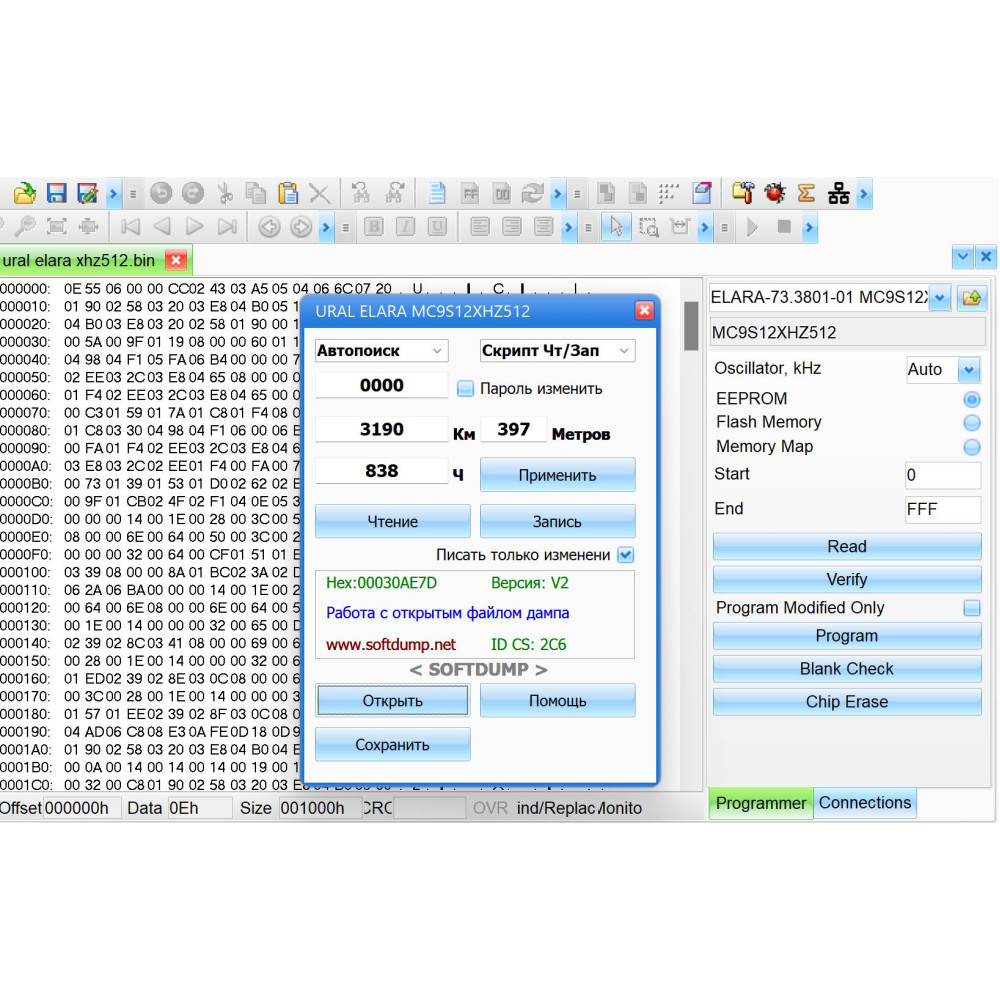The height and width of the screenshot is (1000, 1000).
Task: Cut selection with the scissors icon
Action: [224, 193]
